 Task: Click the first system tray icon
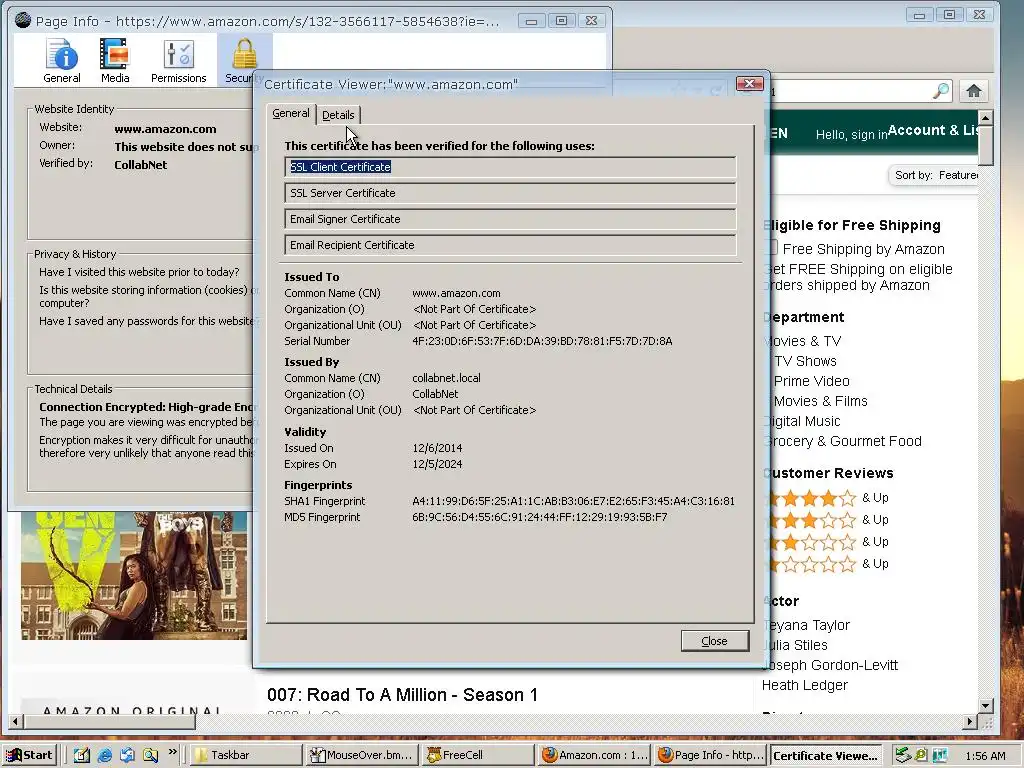point(903,756)
